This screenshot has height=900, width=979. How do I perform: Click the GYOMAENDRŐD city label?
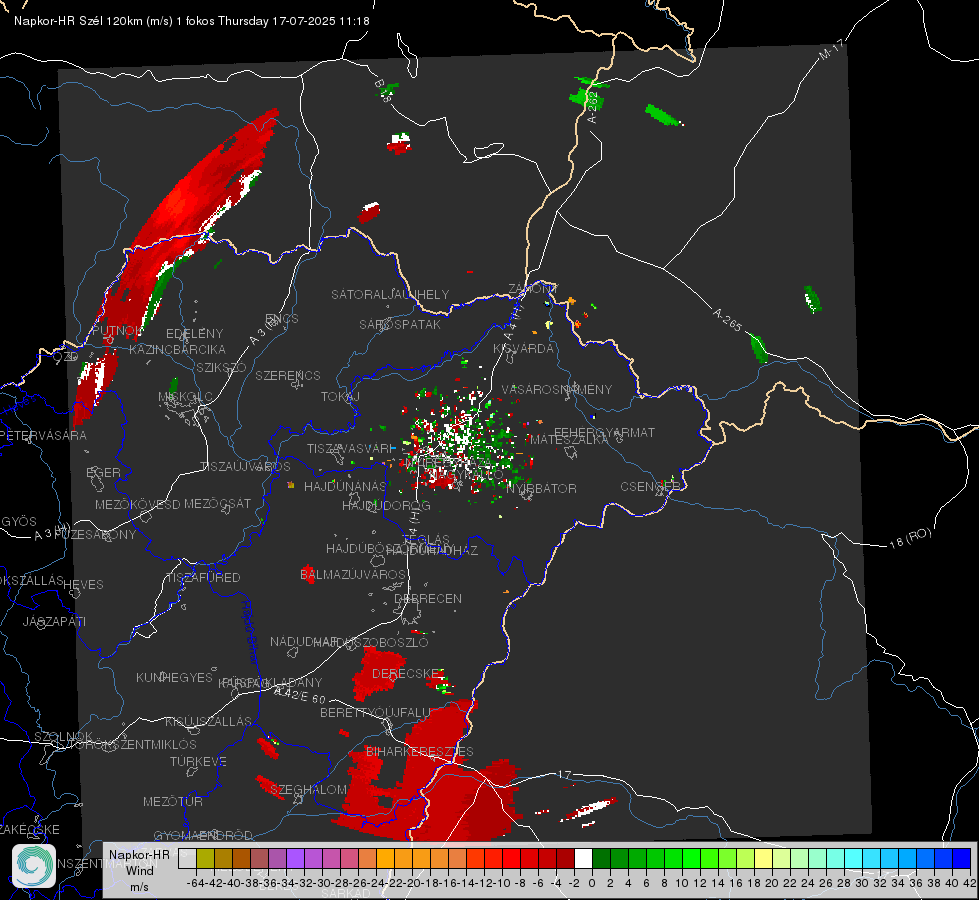(x=203, y=835)
